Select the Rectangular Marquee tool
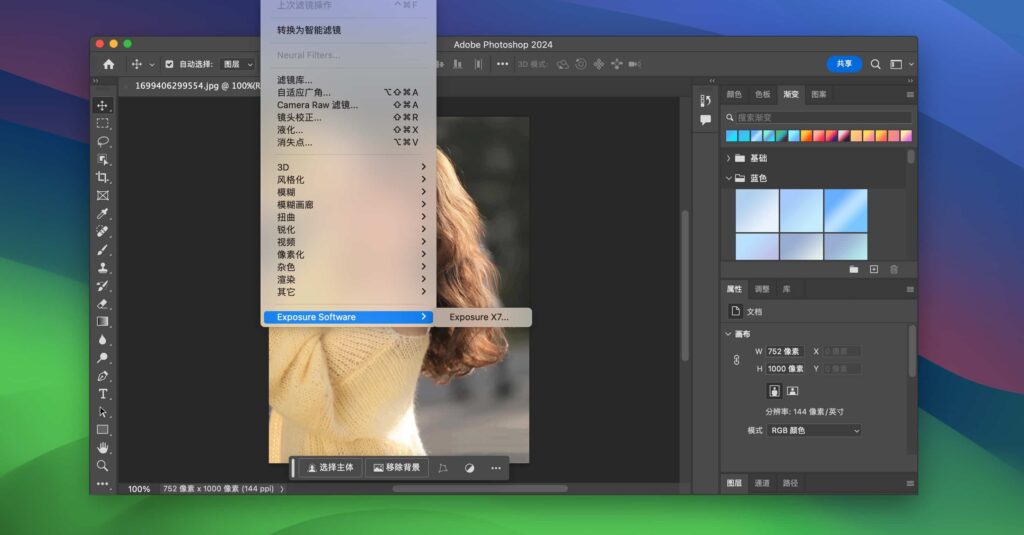Image resolution: width=1024 pixels, height=535 pixels. tap(103, 123)
